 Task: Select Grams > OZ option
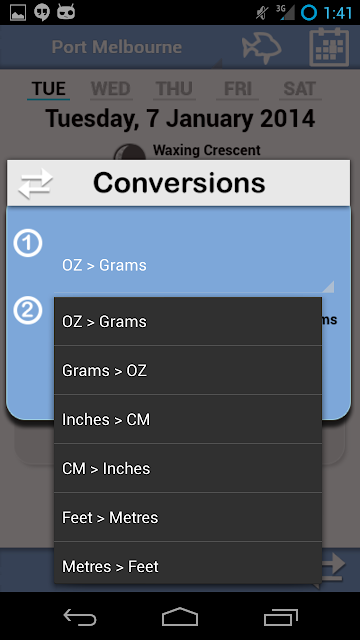click(x=188, y=370)
